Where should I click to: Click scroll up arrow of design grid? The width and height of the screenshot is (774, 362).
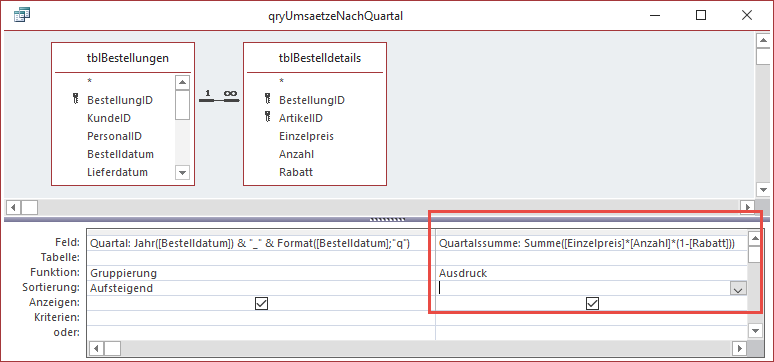755,239
